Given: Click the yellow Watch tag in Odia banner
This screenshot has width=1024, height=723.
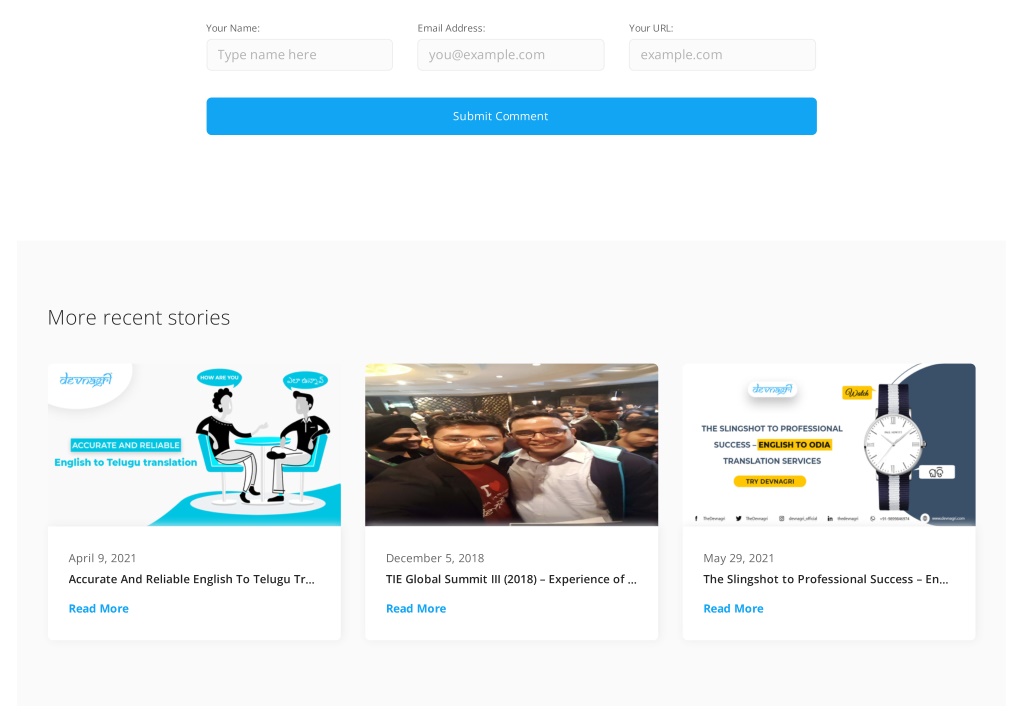Looking at the screenshot, I should pyautogui.click(x=857, y=393).
